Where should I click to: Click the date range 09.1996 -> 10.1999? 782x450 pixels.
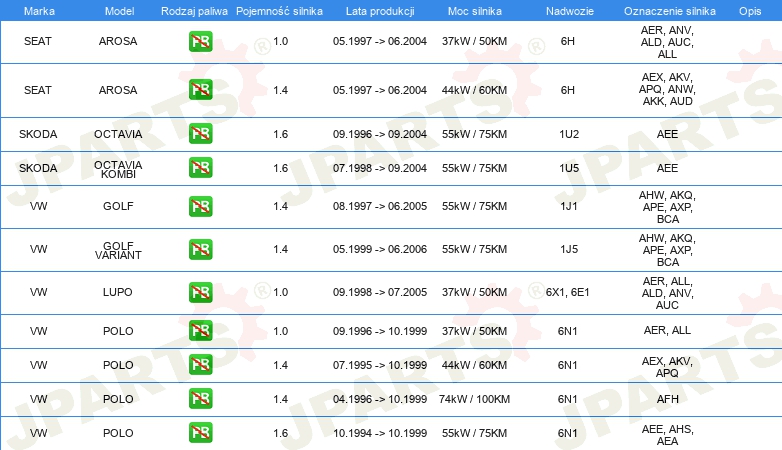coord(380,331)
